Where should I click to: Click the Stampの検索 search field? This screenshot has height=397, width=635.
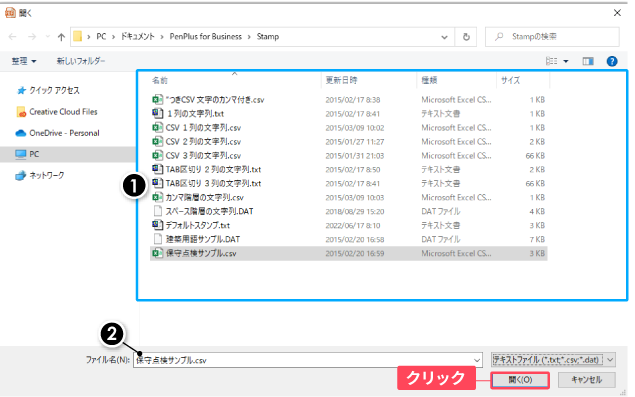point(552,37)
